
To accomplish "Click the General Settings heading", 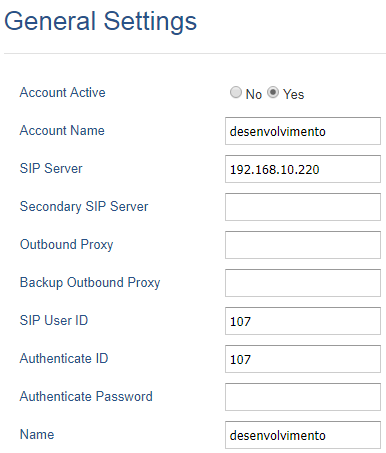I will (100, 22).
